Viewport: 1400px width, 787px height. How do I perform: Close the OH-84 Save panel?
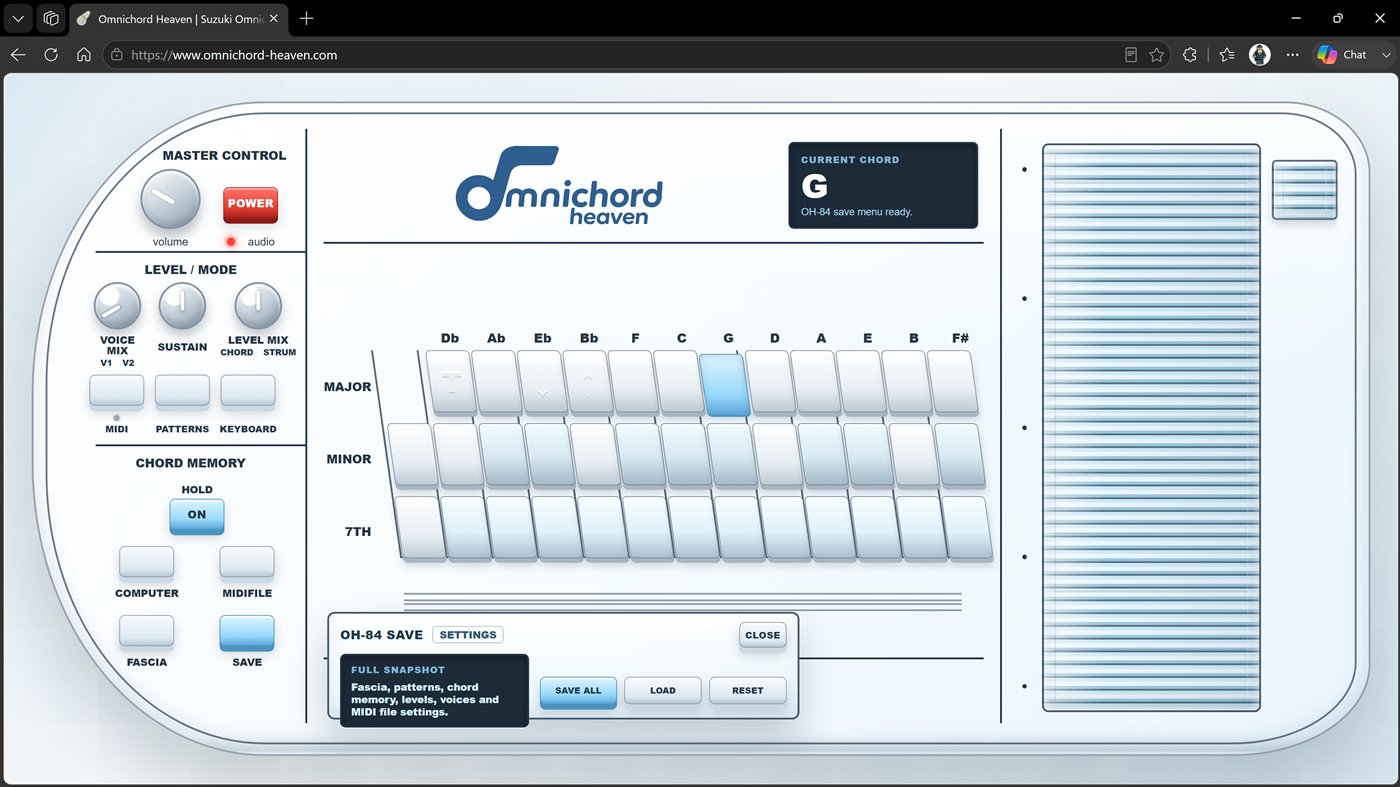click(763, 636)
